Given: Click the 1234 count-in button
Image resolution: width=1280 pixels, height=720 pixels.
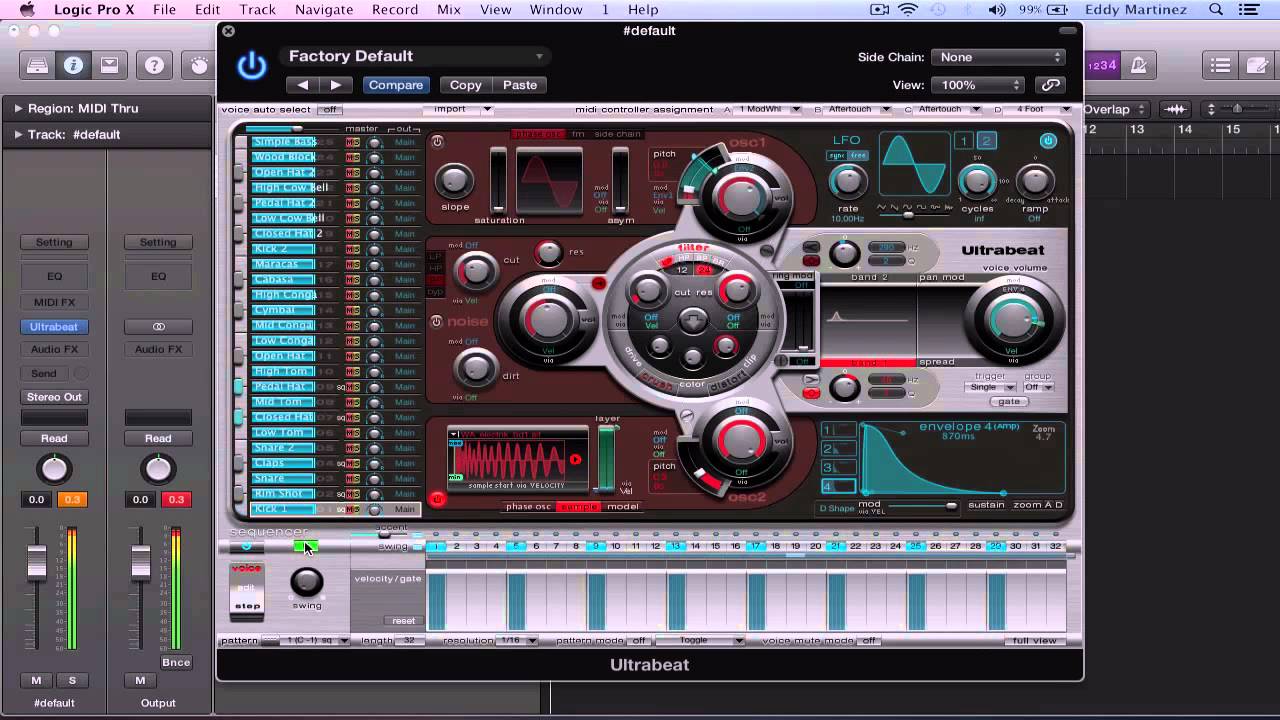Looking at the screenshot, I should [1102, 66].
